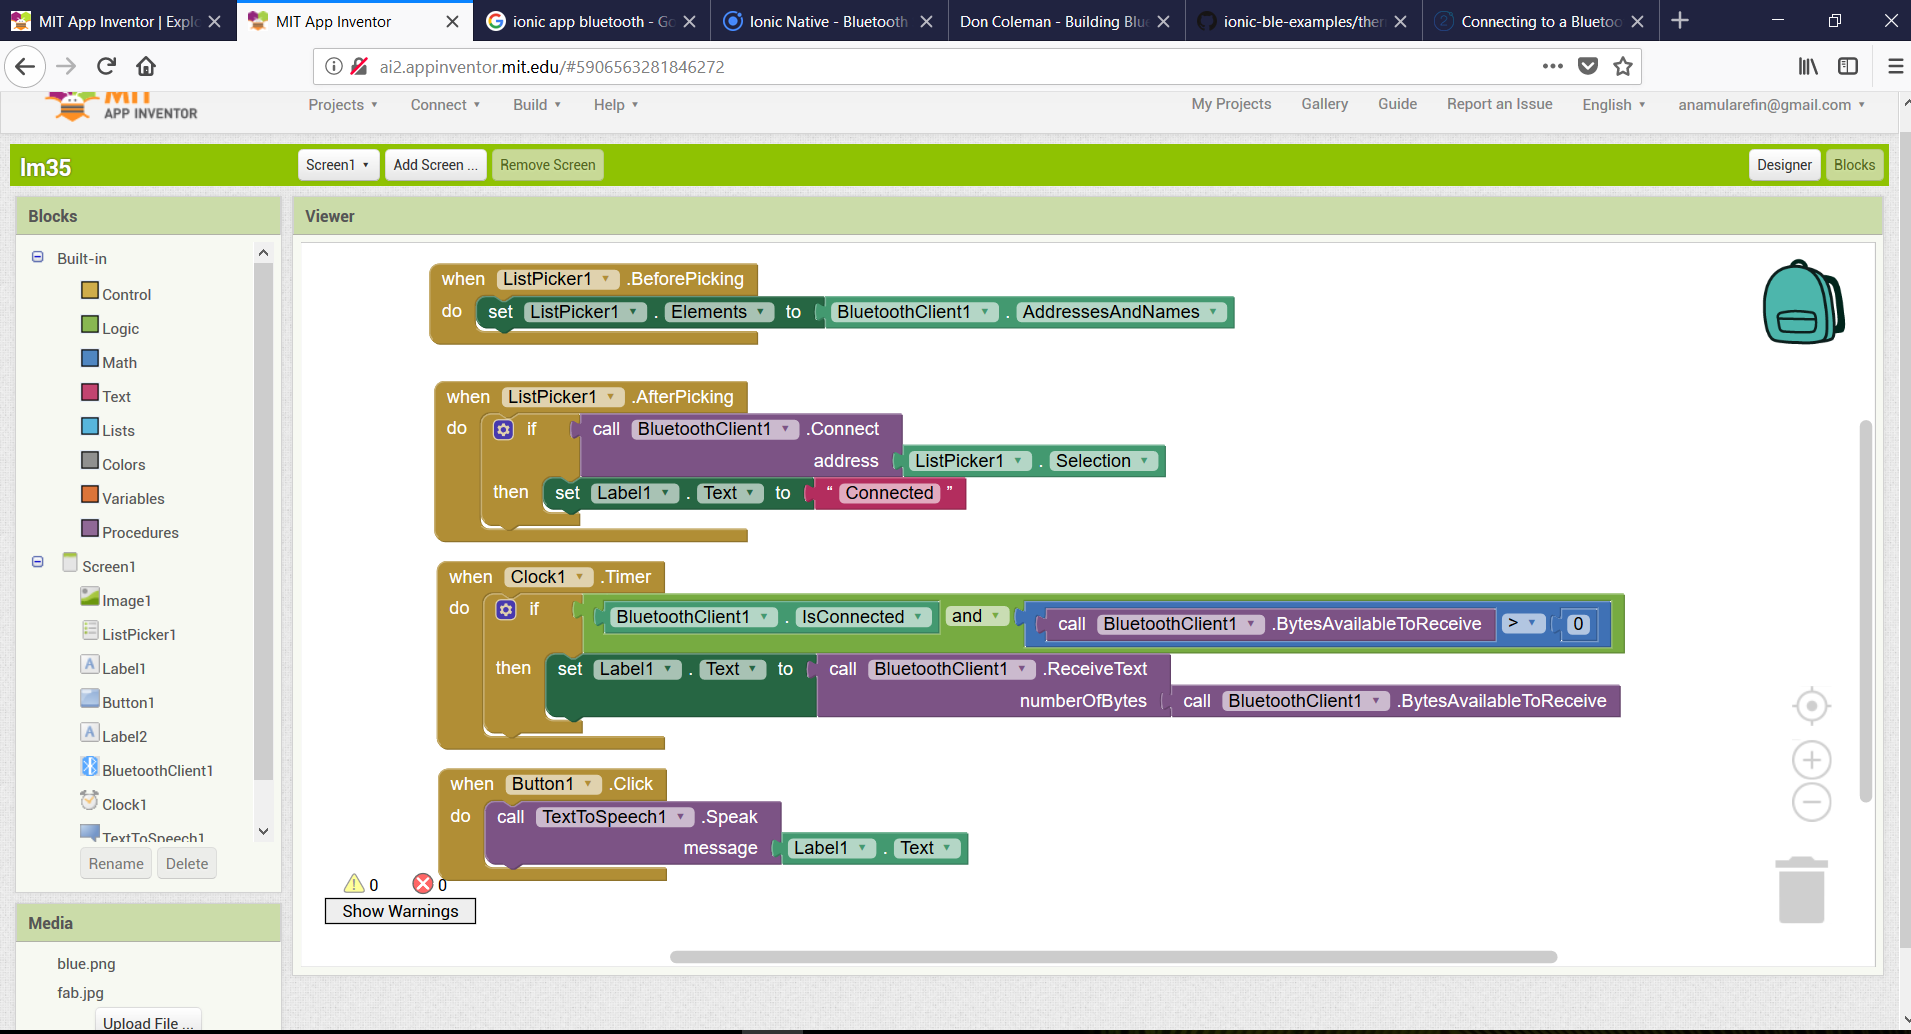The image size is (1911, 1034).
Task: Click the red error counter icon
Action: [423, 883]
